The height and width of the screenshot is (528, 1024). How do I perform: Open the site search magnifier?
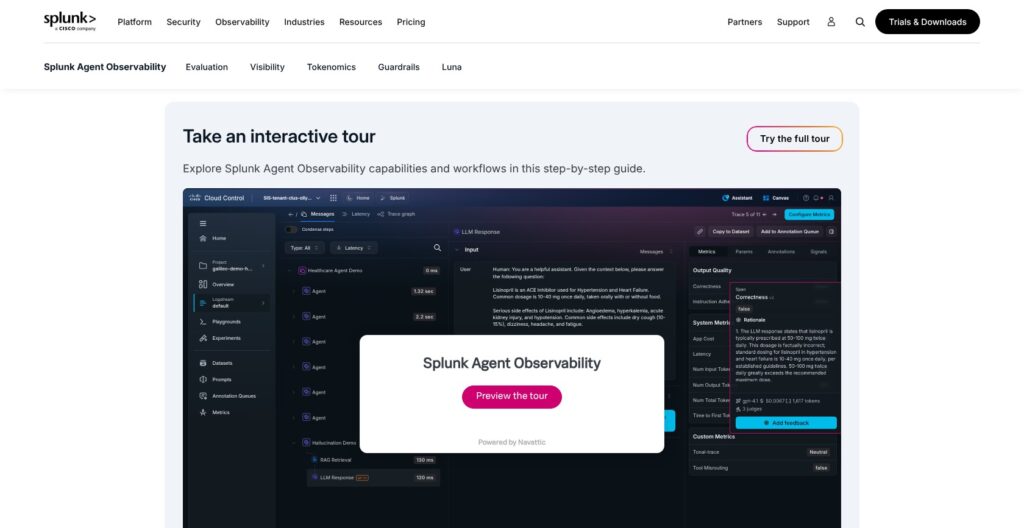point(860,22)
